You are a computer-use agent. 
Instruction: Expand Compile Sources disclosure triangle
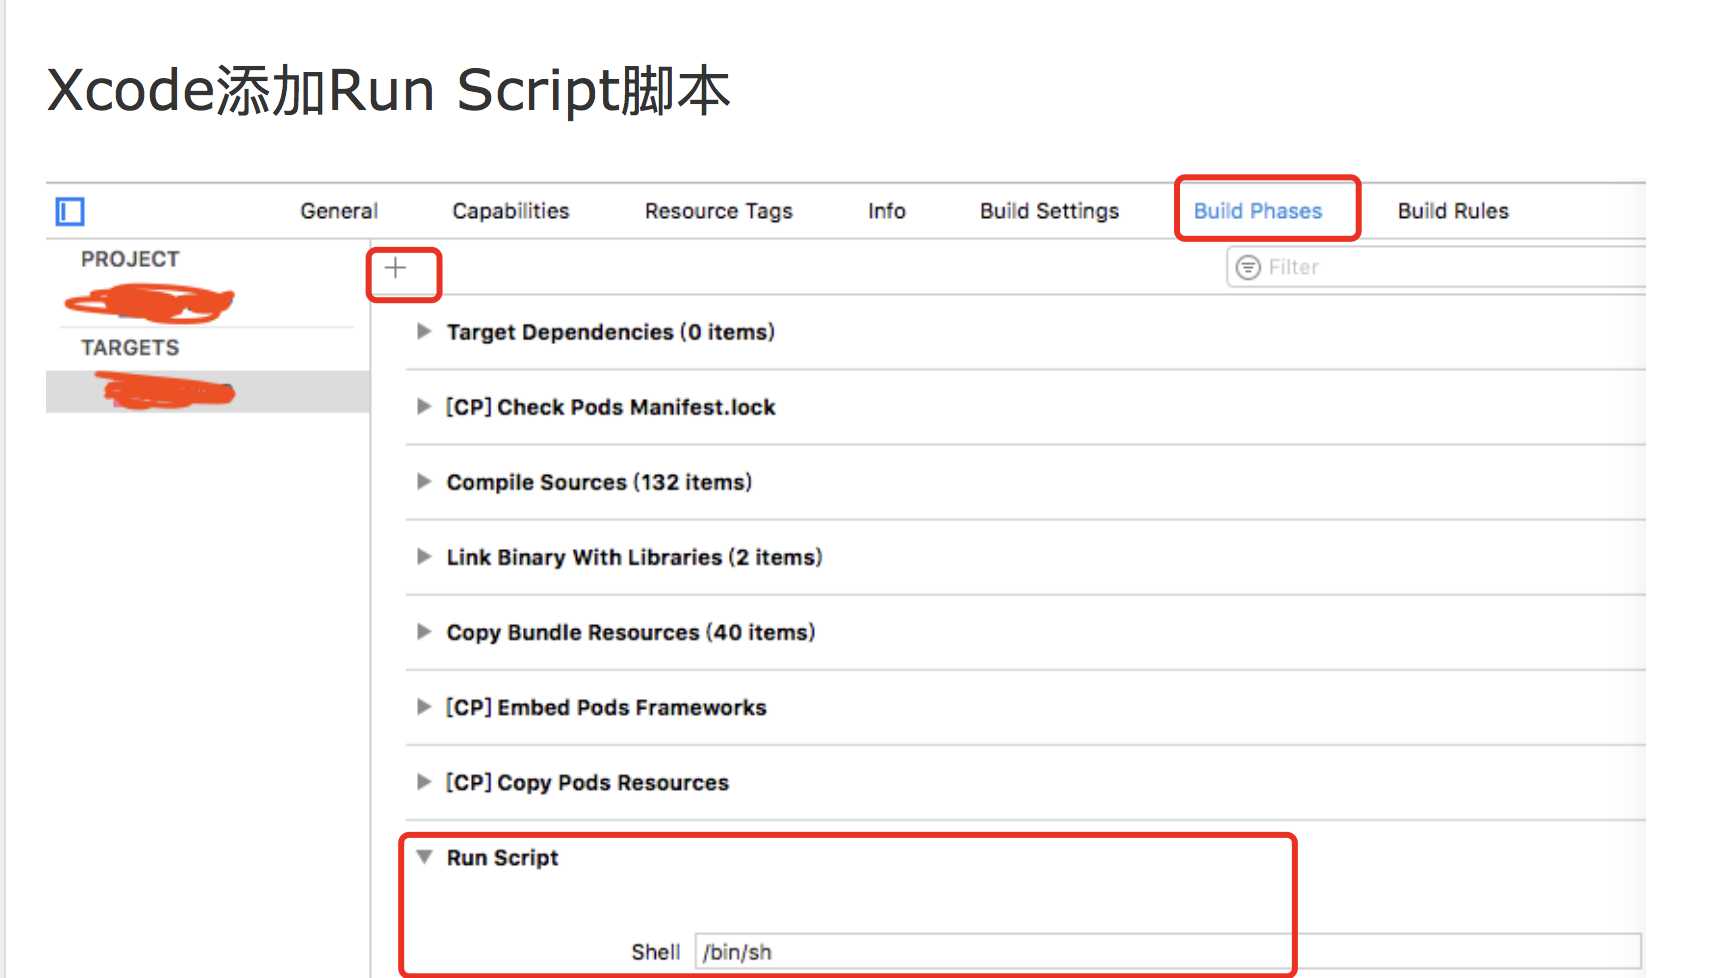424,481
